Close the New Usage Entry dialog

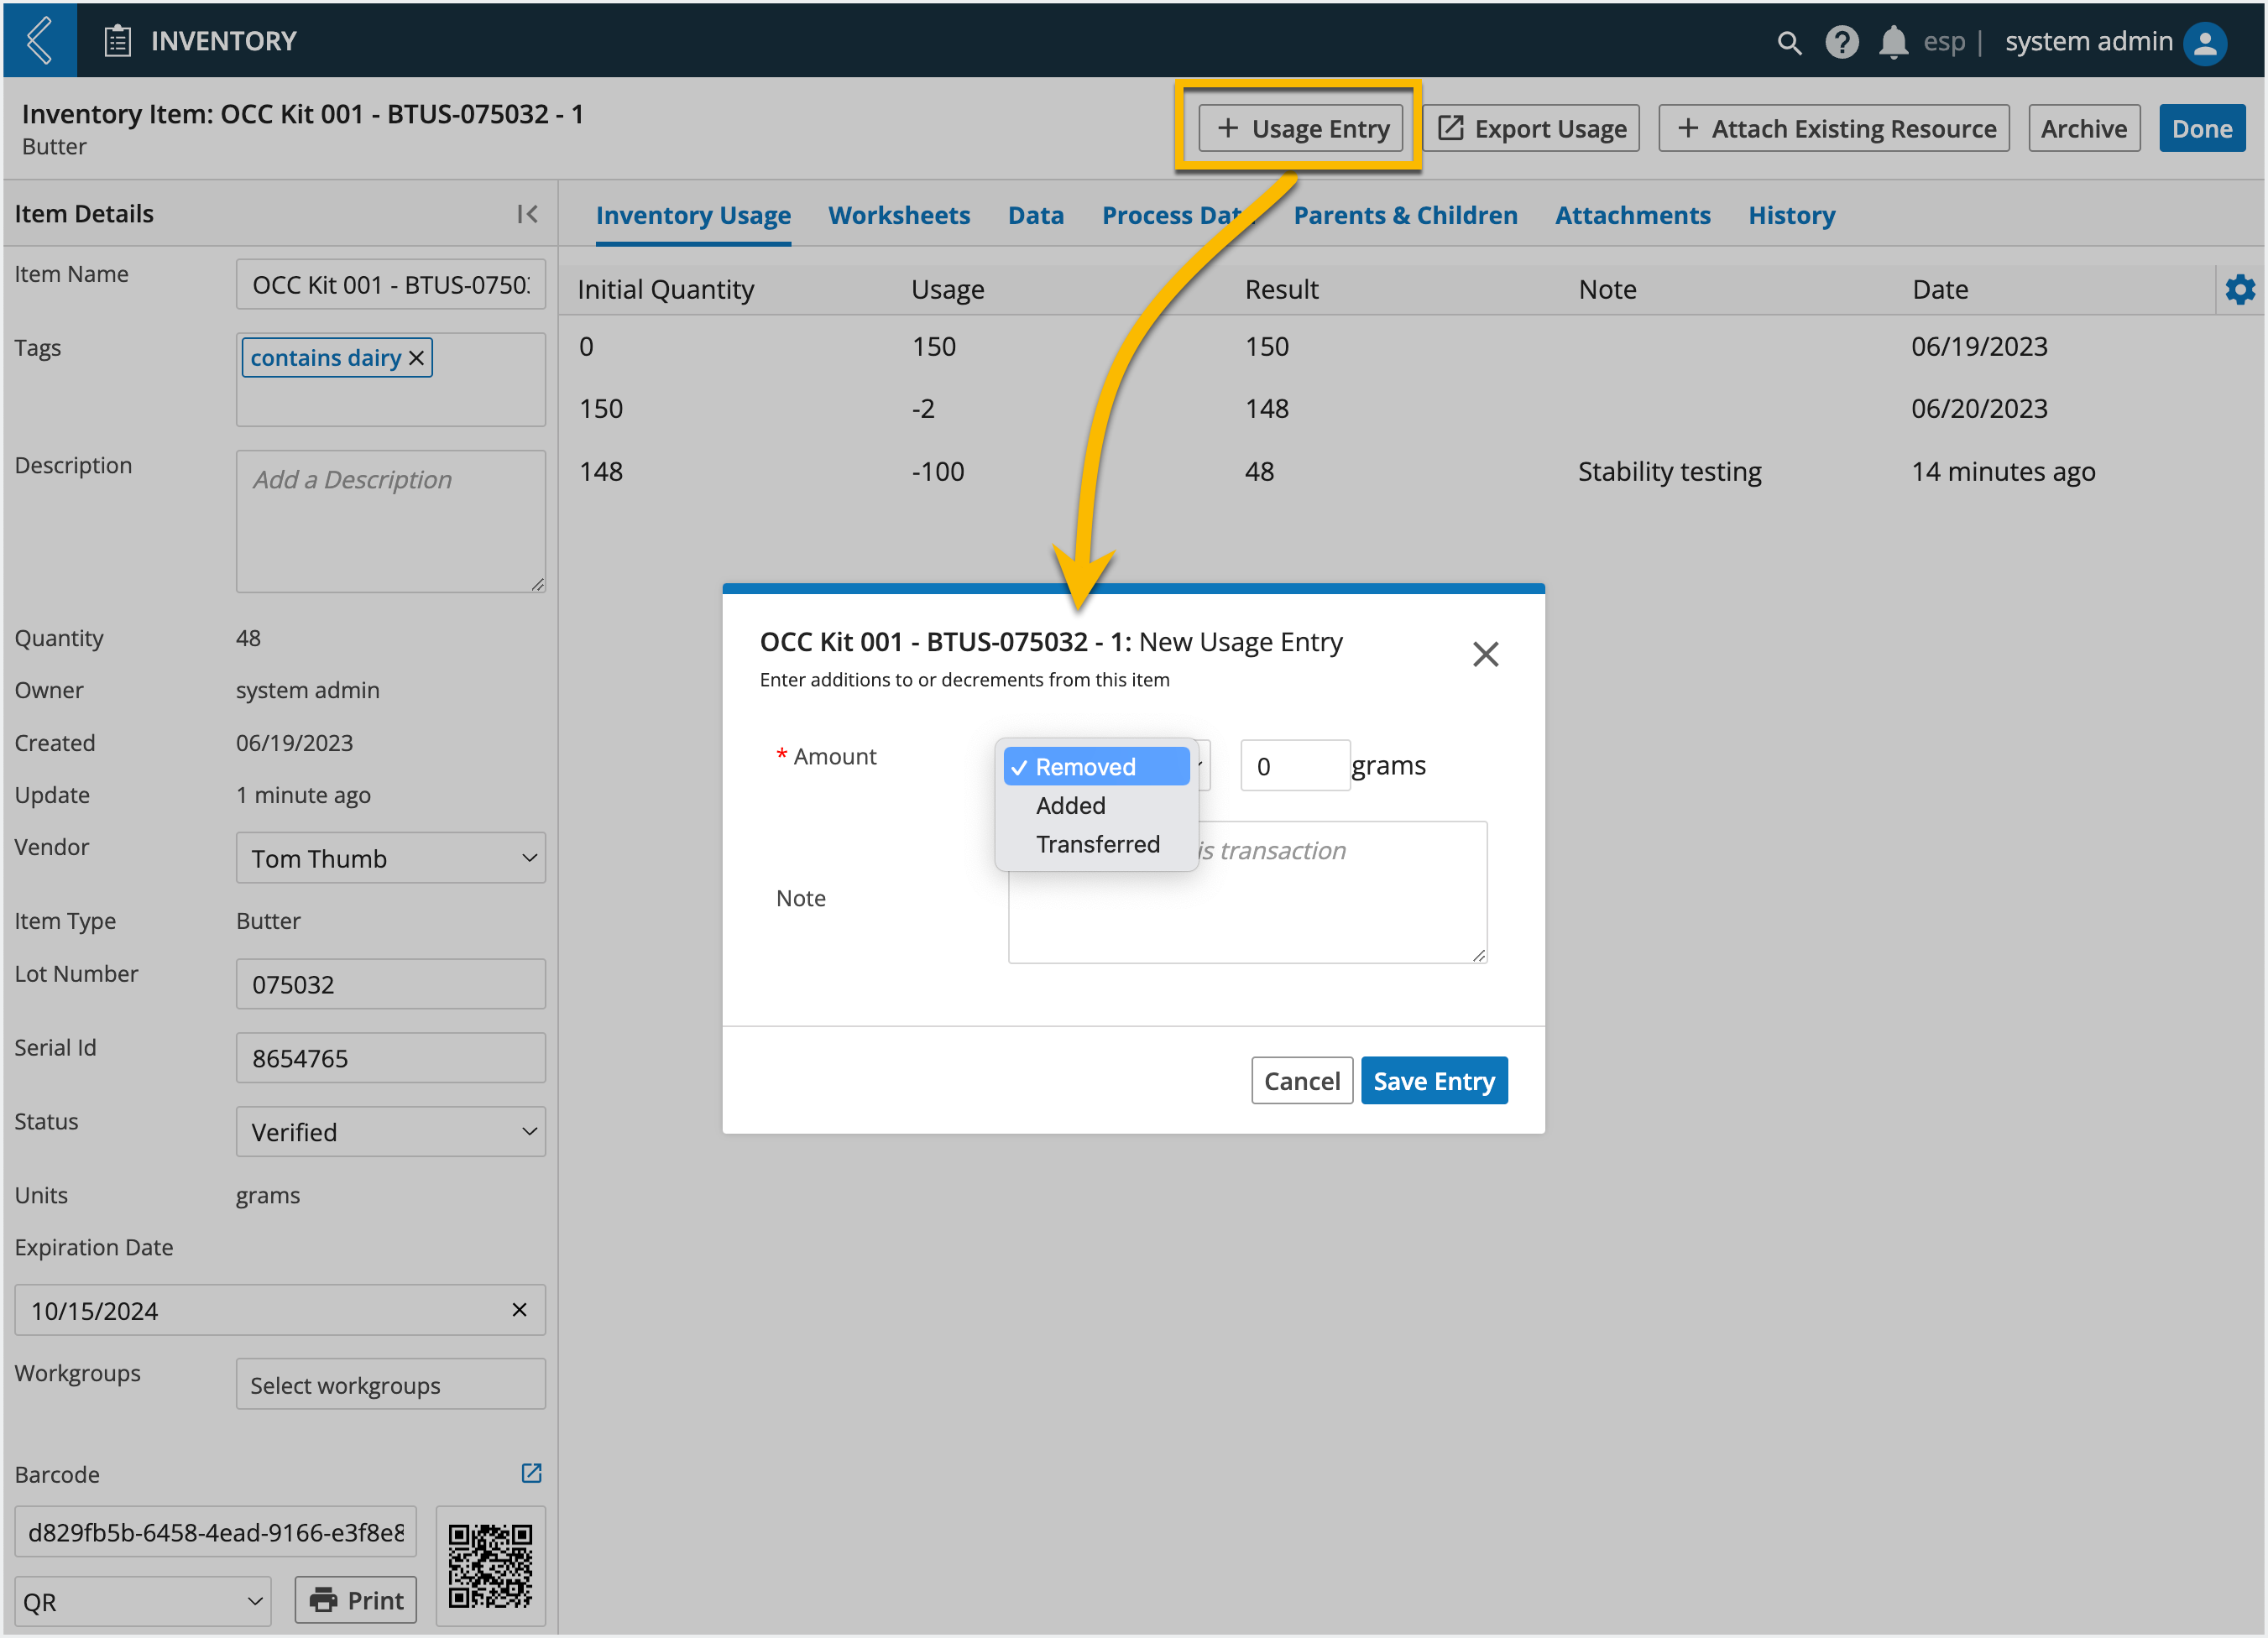click(x=1485, y=654)
